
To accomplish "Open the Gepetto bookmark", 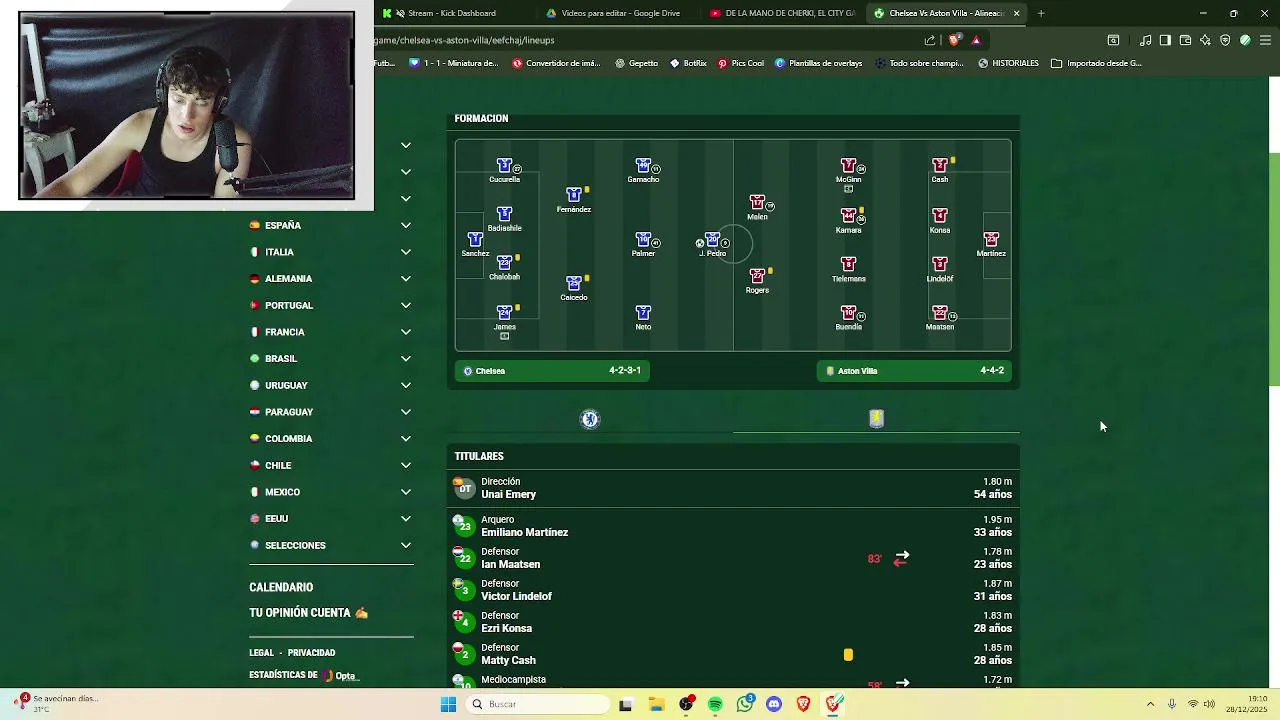I will point(636,63).
